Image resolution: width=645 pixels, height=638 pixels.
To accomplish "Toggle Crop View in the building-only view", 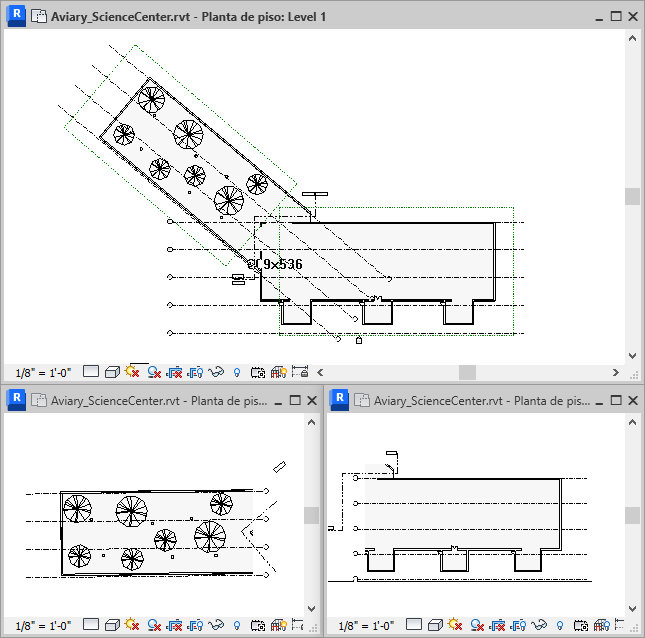I will point(498,626).
